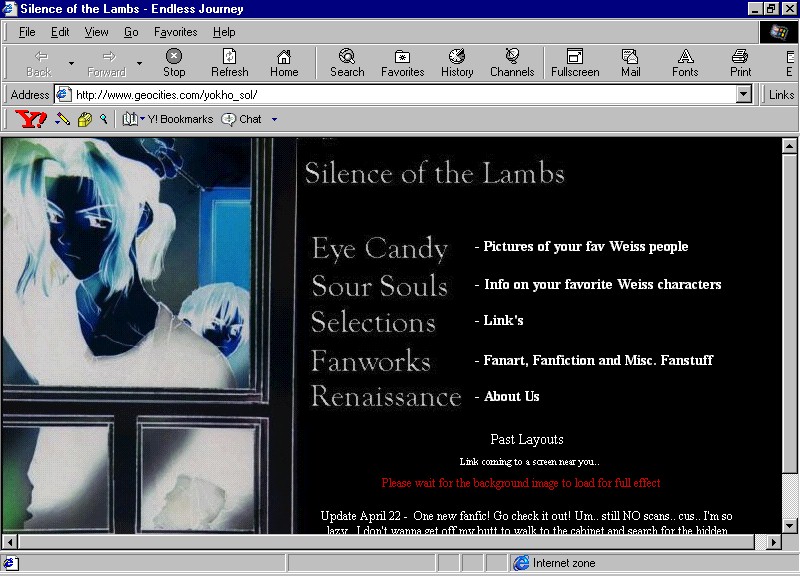Expand the Back button history dropdown
800x576 pixels.
[71, 63]
